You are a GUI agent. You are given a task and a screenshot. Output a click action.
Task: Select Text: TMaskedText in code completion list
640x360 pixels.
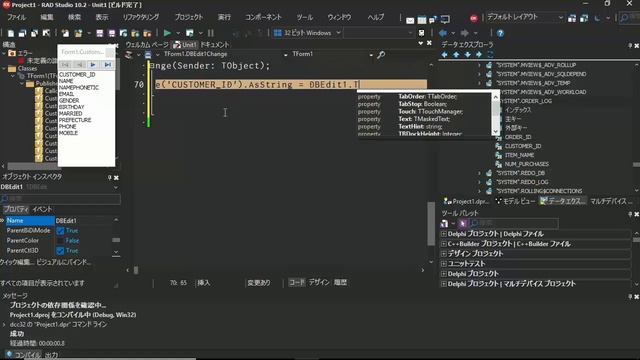coord(424,119)
